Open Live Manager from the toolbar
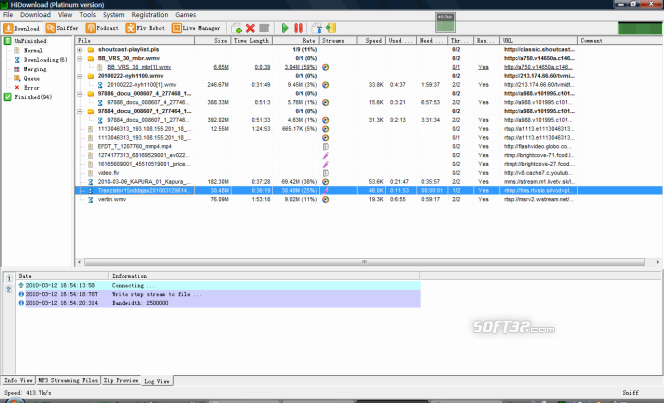Image resolution: width=664 pixels, height=403 pixels. pyautogui.click(x=196, y=28)
